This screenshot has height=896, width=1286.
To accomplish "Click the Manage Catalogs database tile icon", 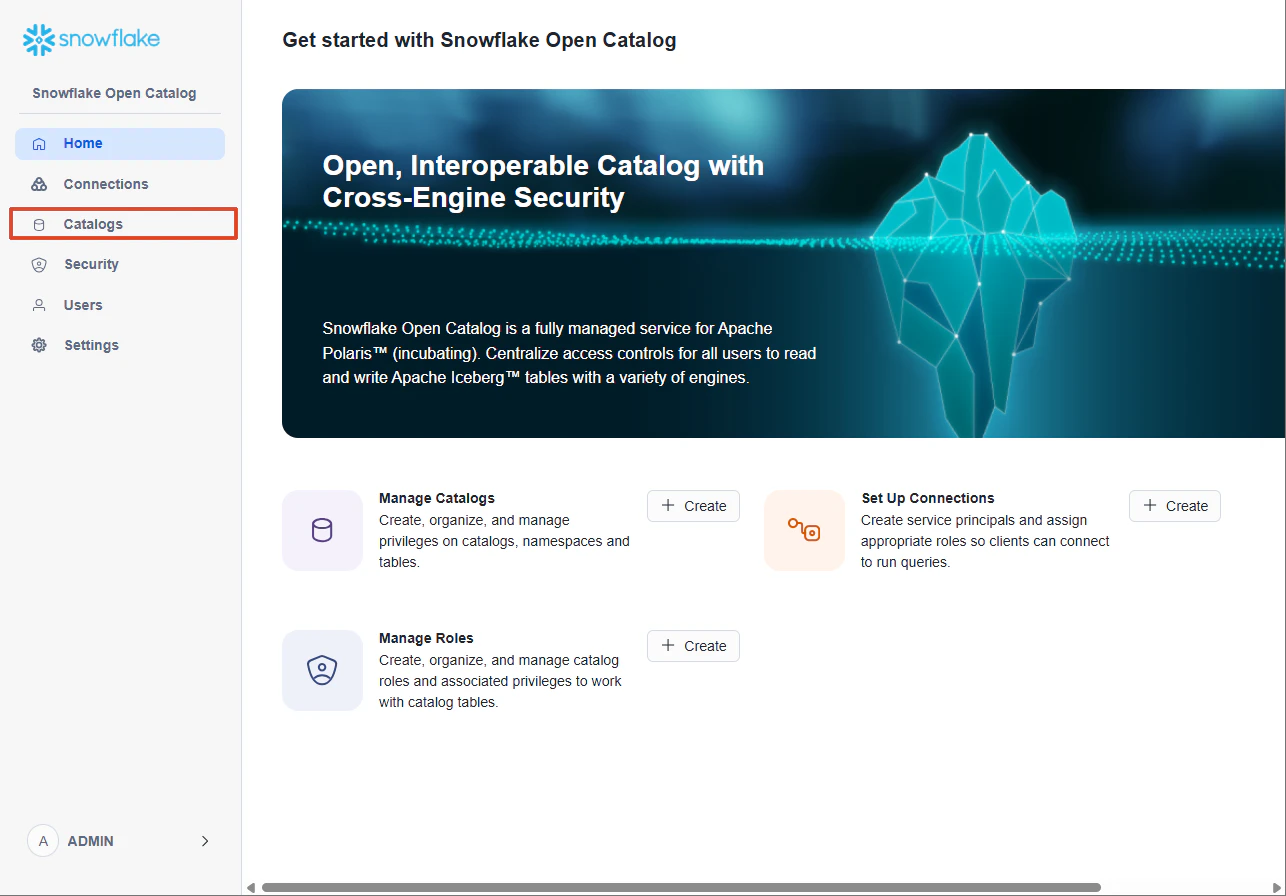I will tap(322, 530).
